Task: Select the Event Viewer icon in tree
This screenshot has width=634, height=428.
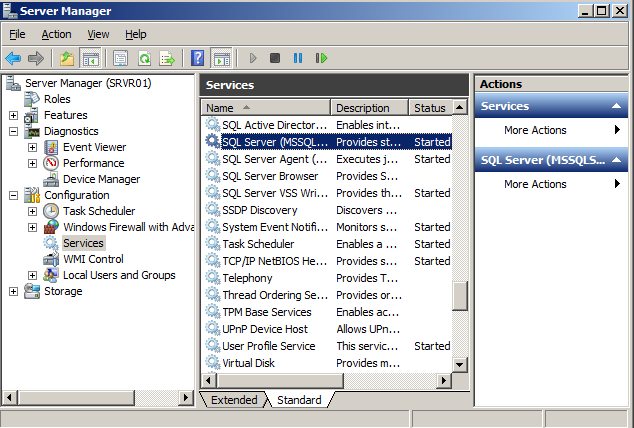Action: tap(51, 147)
